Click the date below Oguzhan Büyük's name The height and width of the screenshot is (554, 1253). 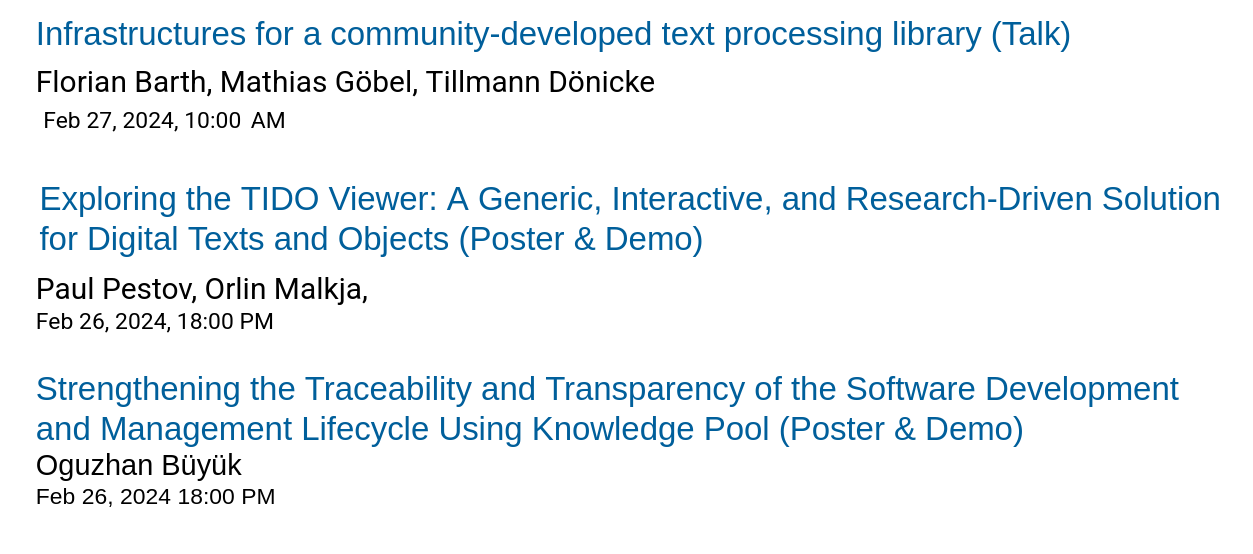pos(155,497)
